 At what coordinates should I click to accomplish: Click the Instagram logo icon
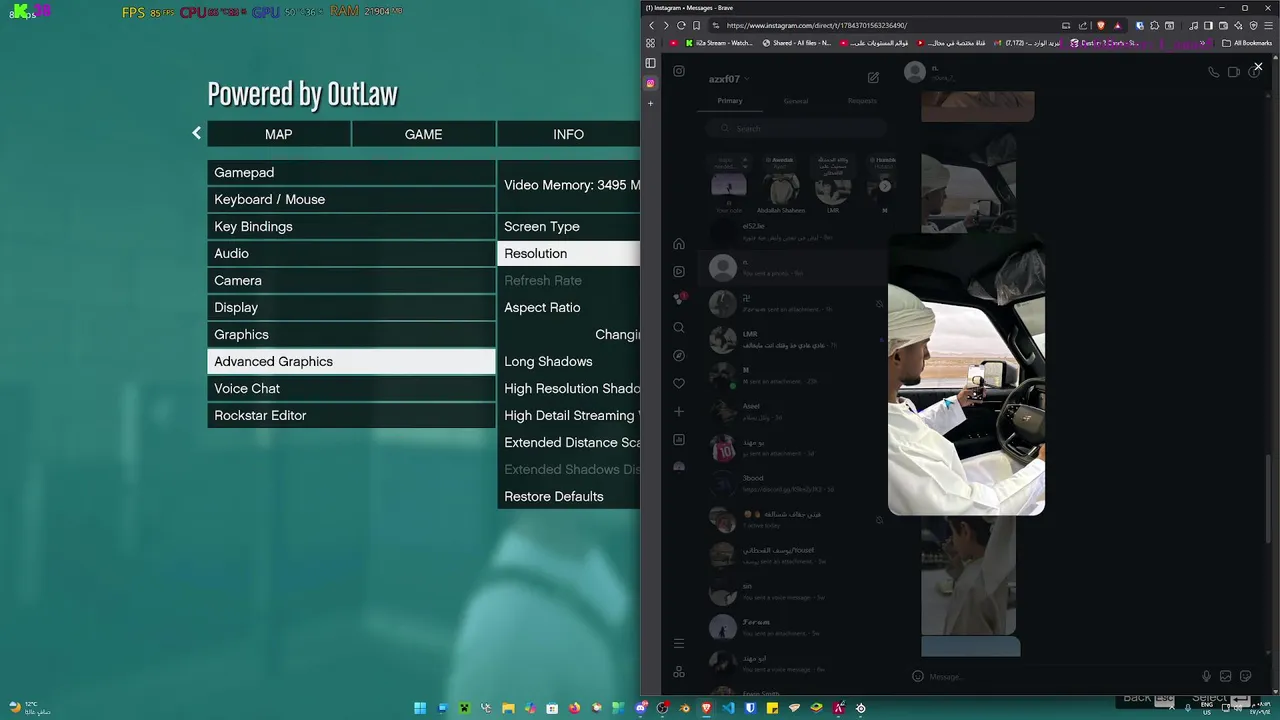click(x=679, y=71)
